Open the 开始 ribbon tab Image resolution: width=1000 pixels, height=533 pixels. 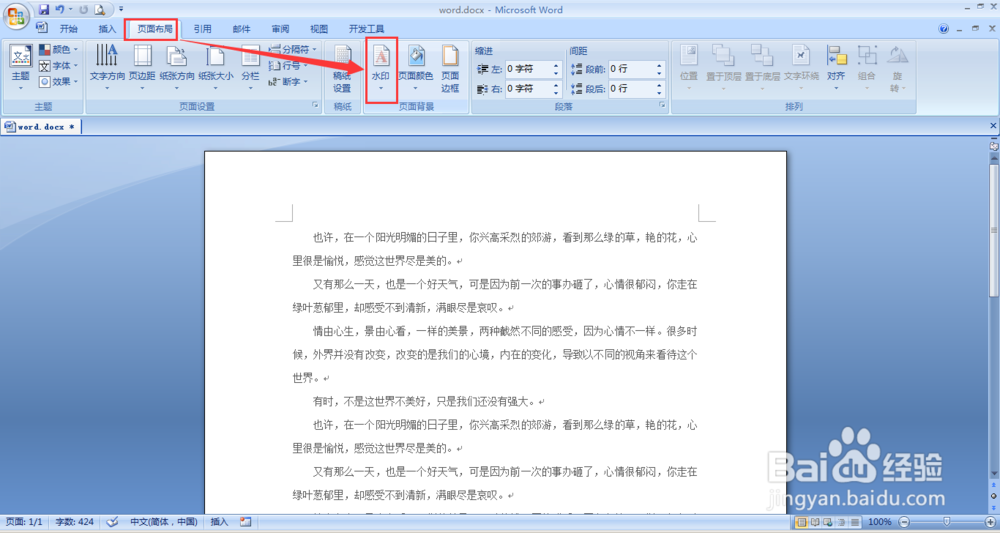tap(68, 29)
